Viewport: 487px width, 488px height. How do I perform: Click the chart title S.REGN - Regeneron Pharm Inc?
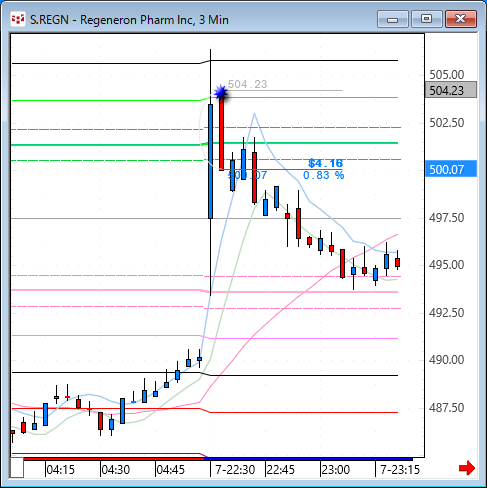click(x=129, y=20)
